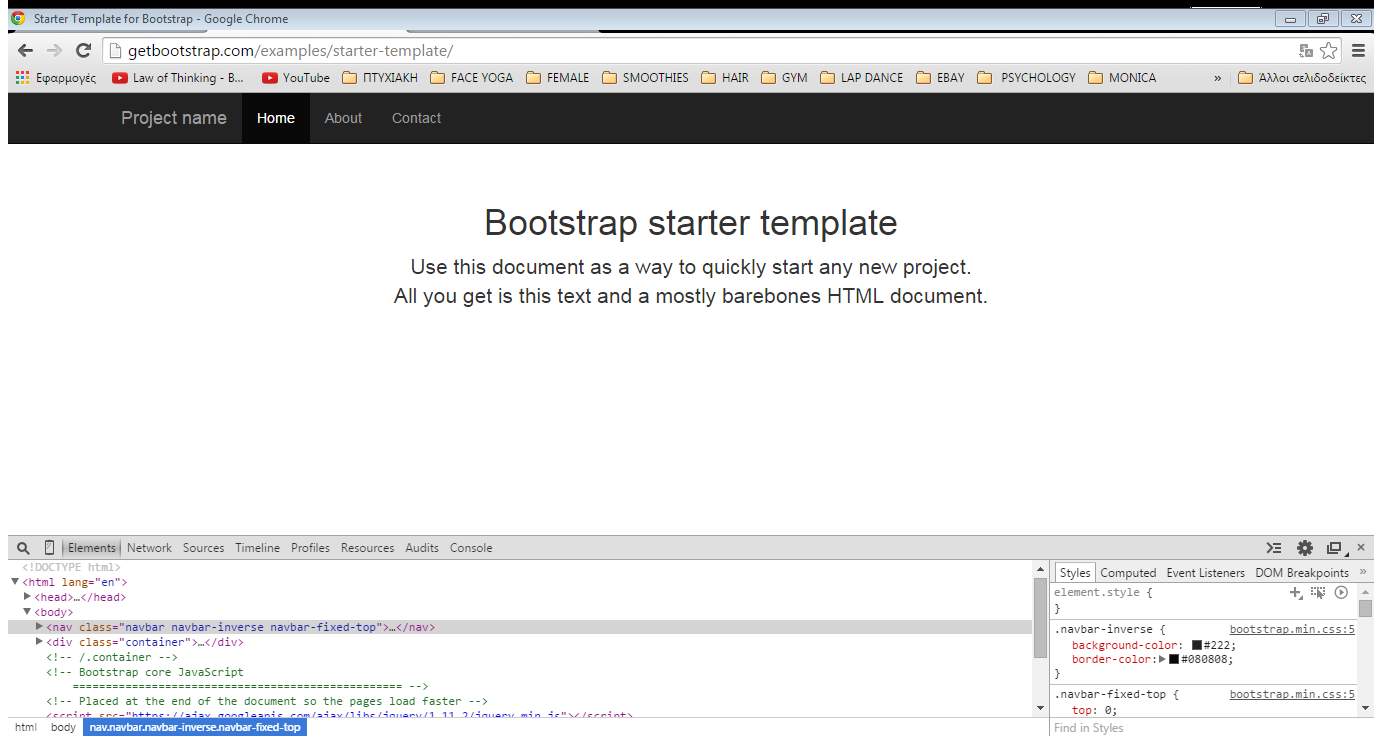This screenshot has width=1382, height=744.
Task: Toggle element state icon in Styles pane
Action: (x=1319, y=593)
